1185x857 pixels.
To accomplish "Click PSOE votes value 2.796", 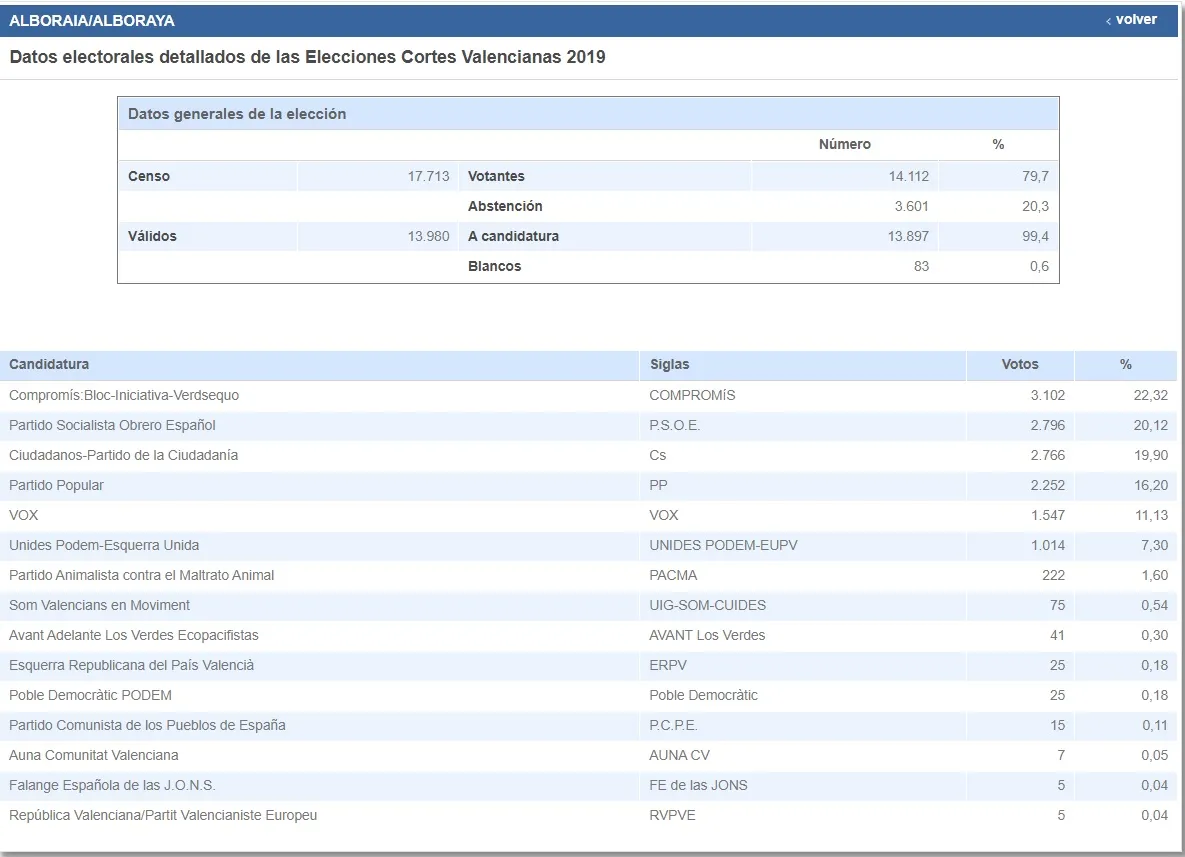I will pyautogui.click(x=1047, y=425).
